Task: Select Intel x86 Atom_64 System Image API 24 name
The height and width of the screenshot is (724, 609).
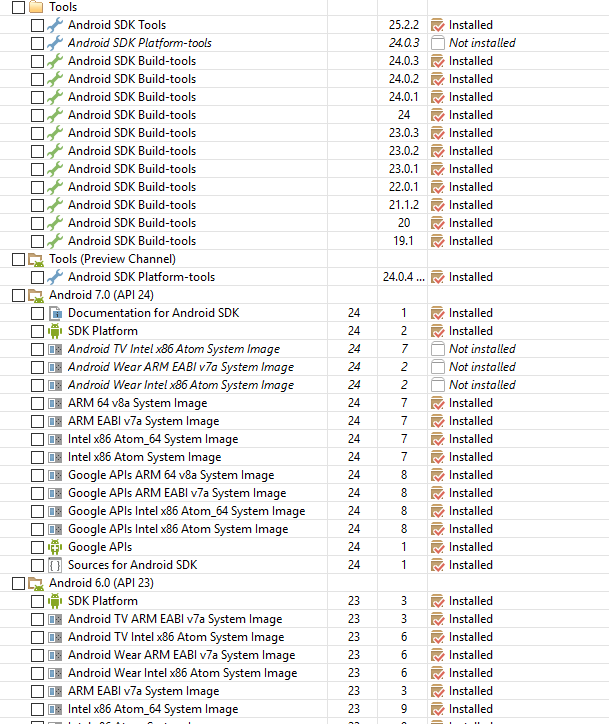Action: point(153,439)
